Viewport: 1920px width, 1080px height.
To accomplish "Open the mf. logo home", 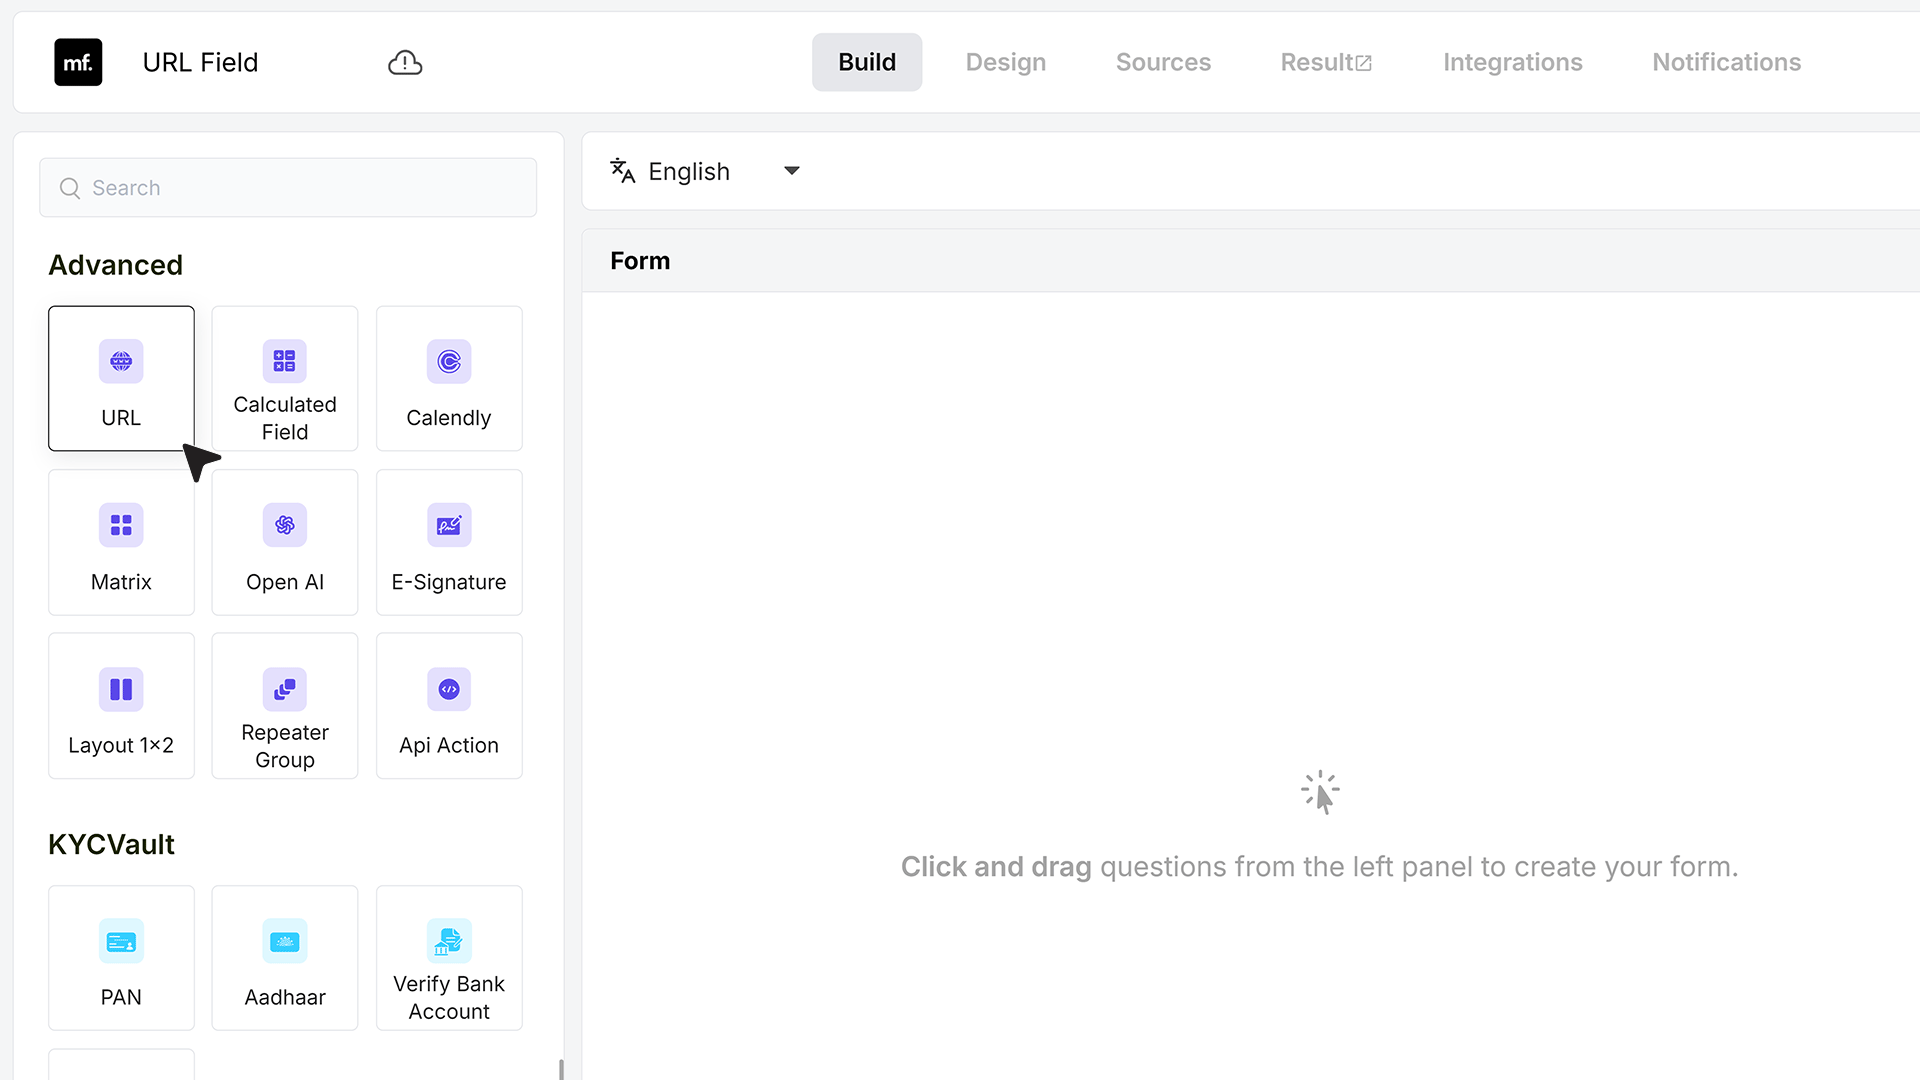I will [x=78, y=62].
